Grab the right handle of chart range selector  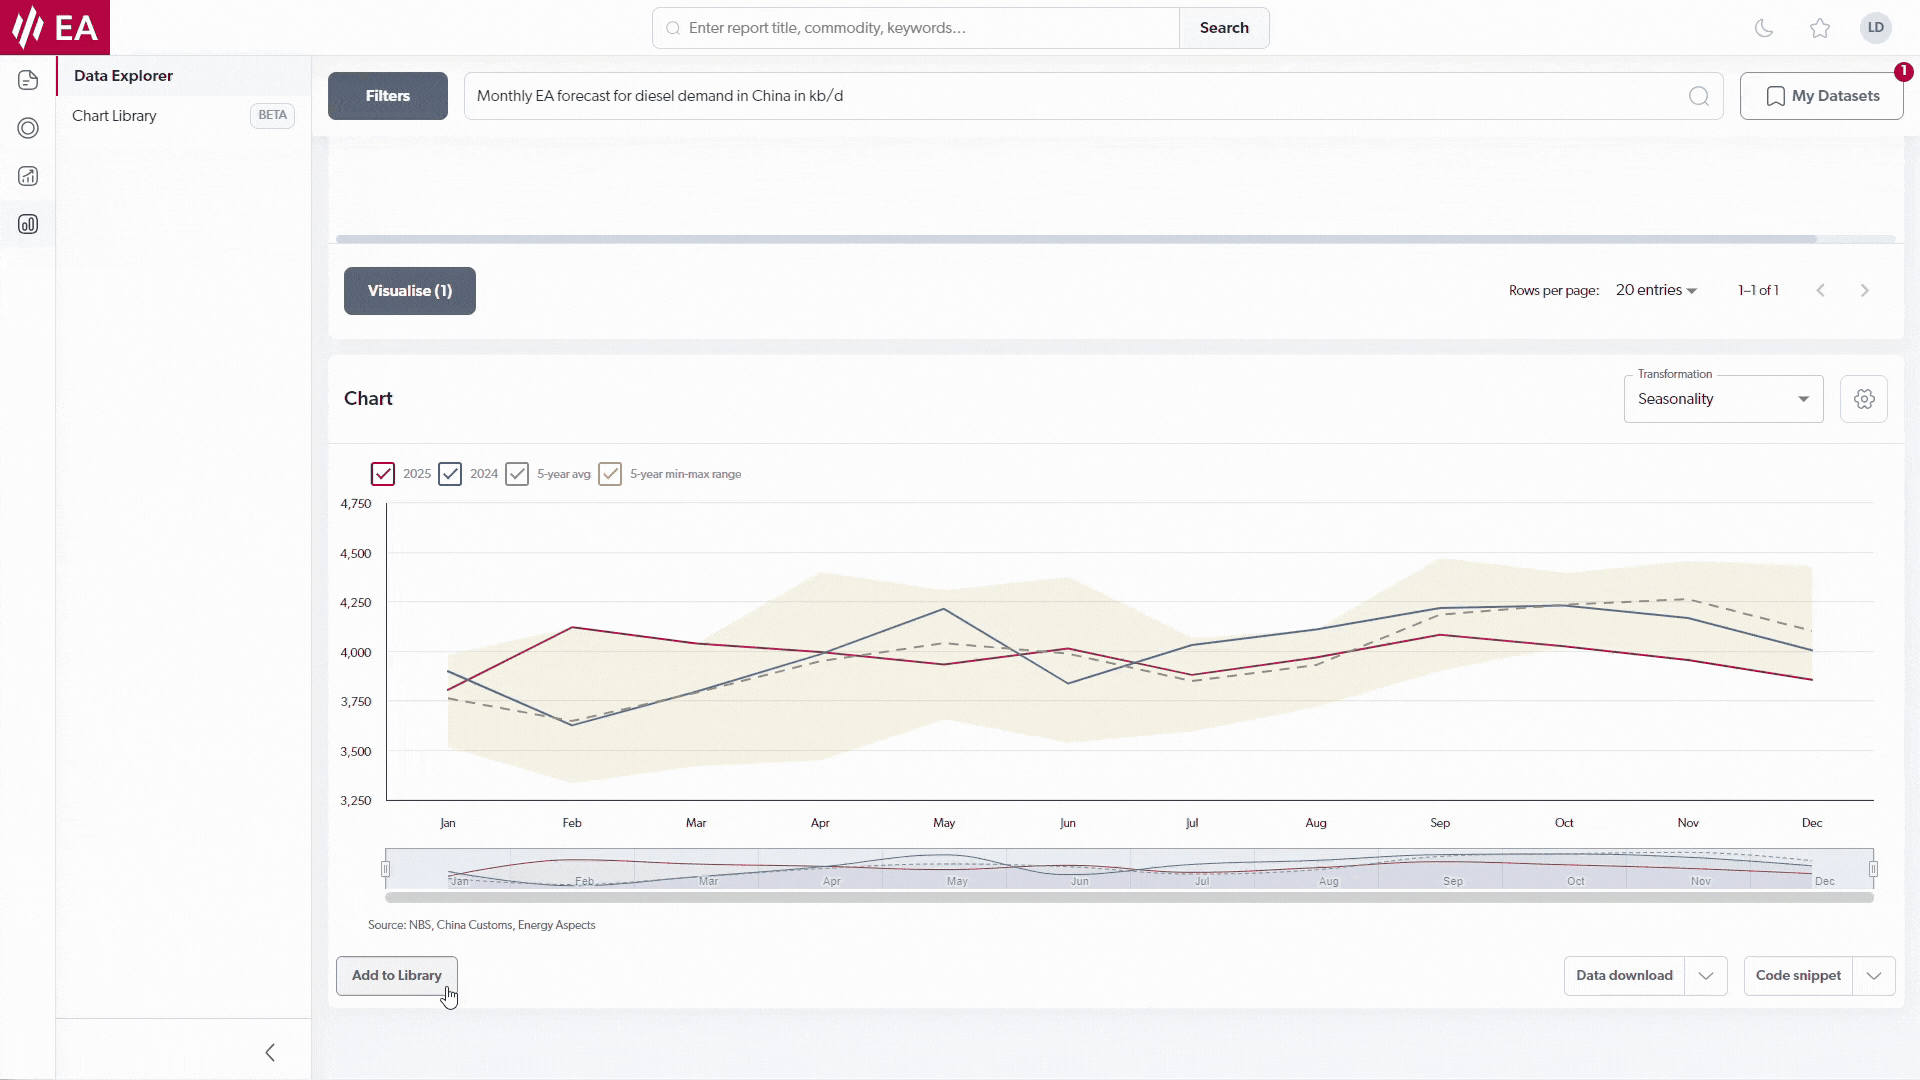(x=1874, y=869)
